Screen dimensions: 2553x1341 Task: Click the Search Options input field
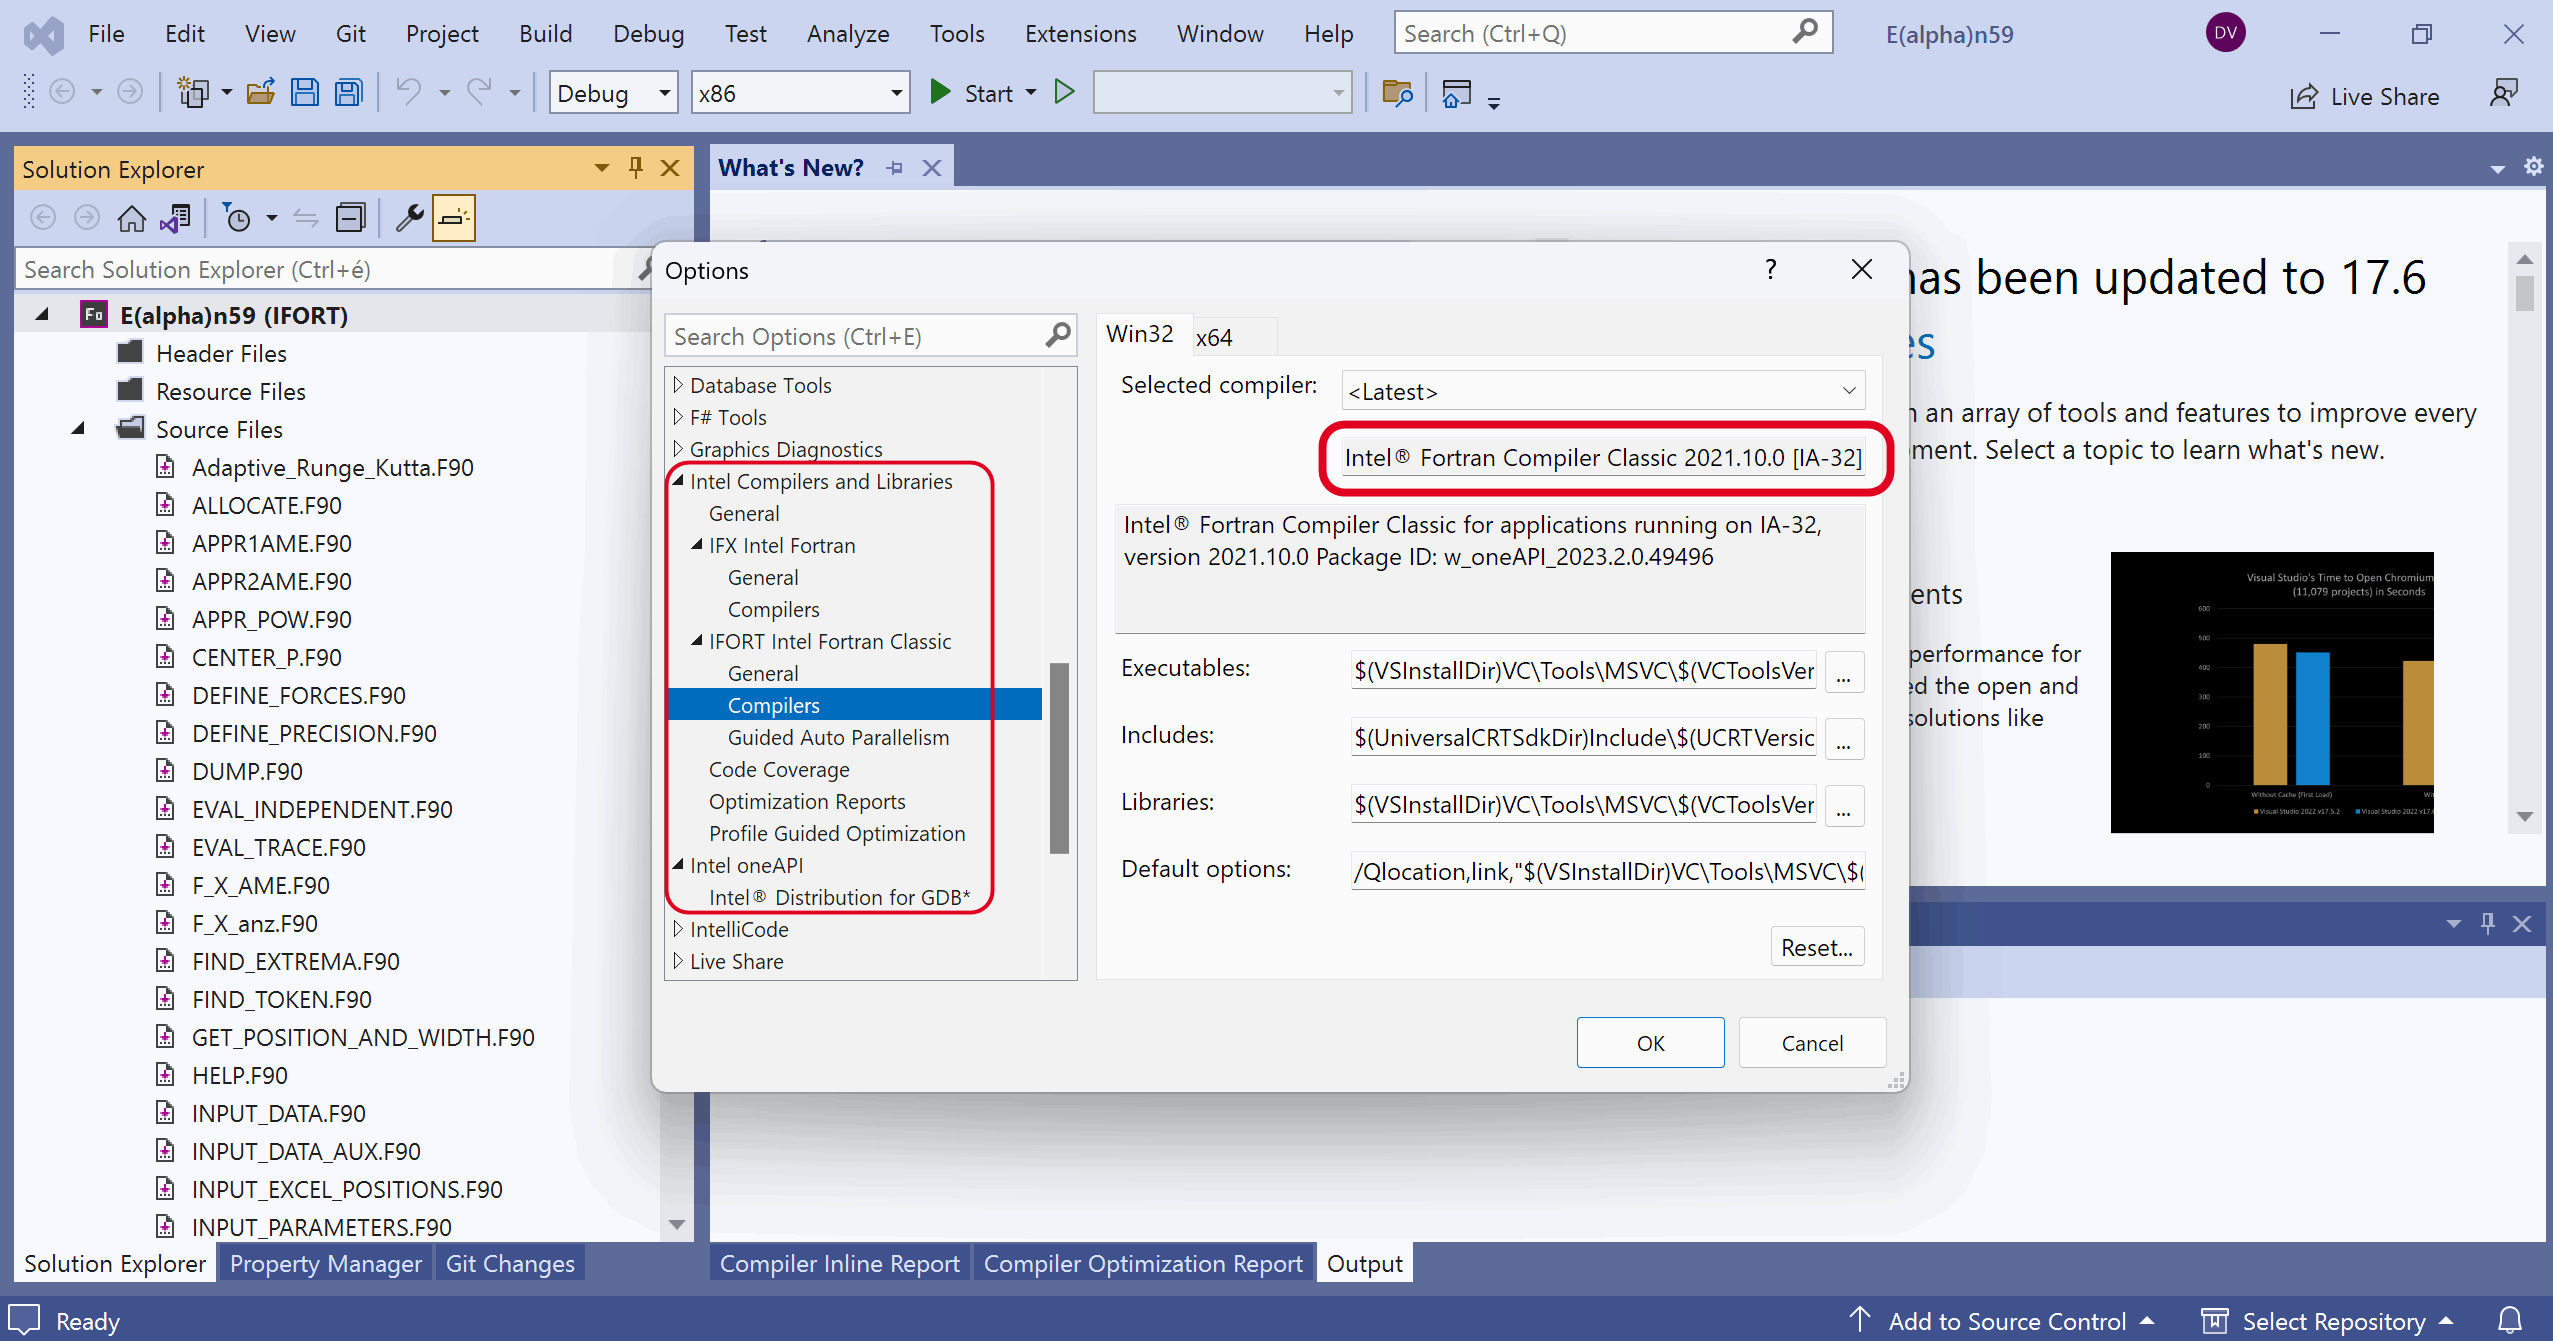[x=855, y=336]
